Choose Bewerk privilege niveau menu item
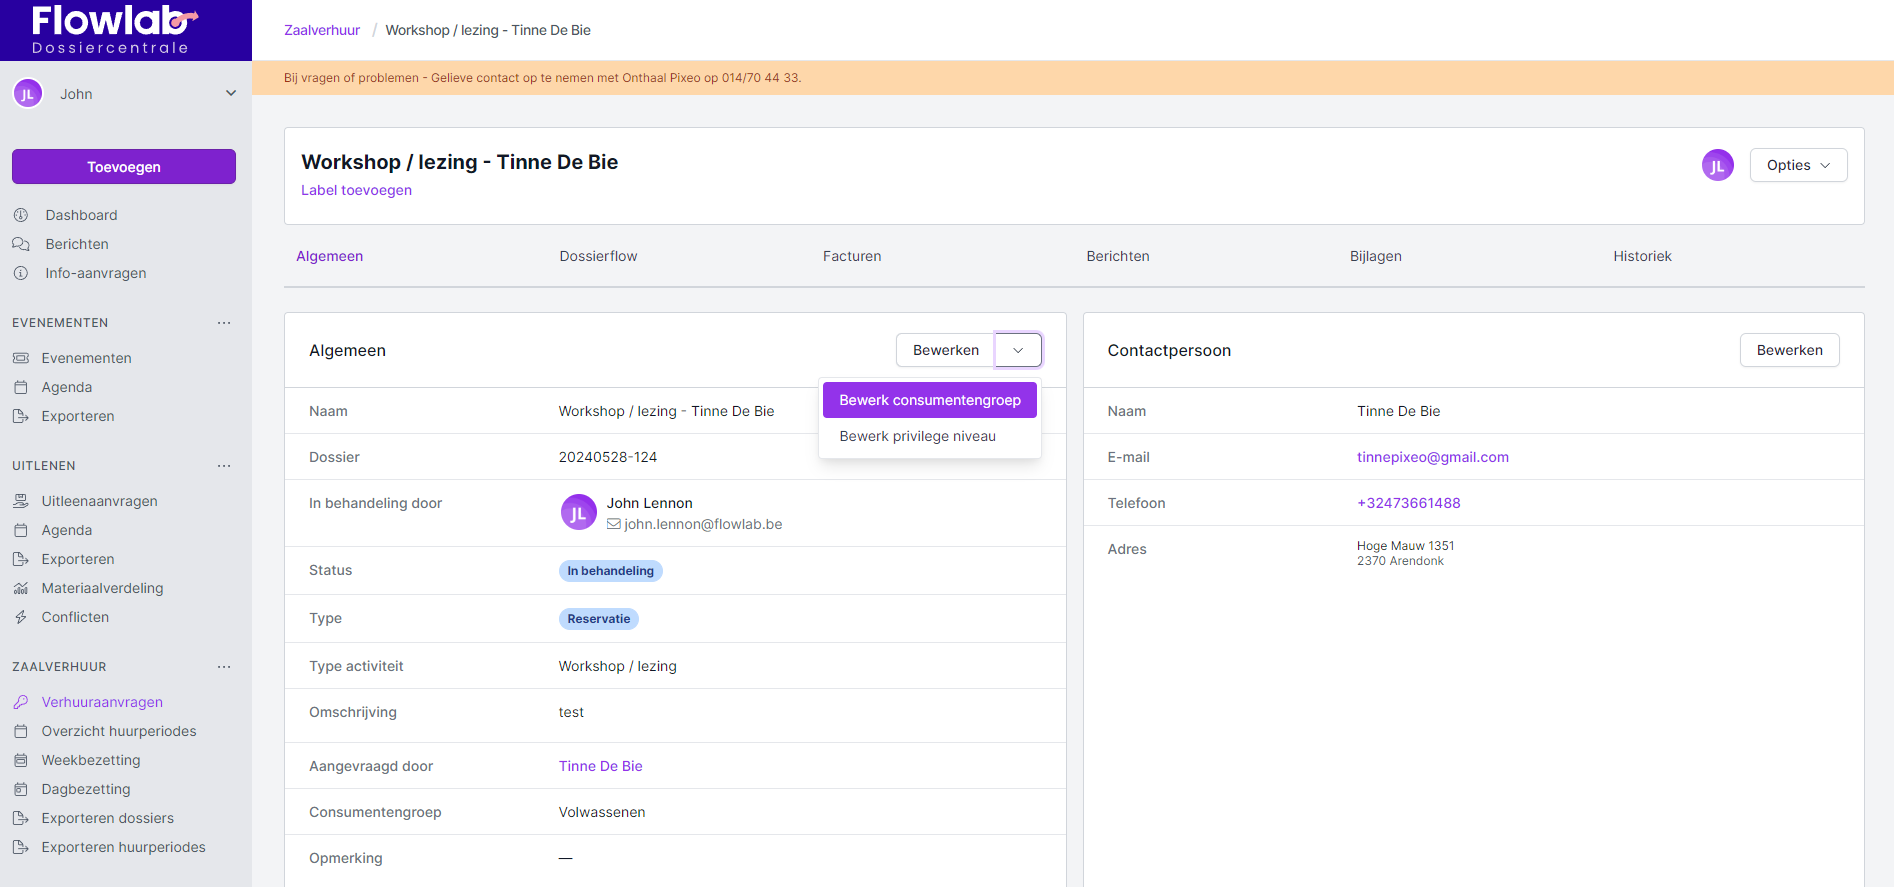The width and height of the screenshot is (1894, 887). coord(917,436)
